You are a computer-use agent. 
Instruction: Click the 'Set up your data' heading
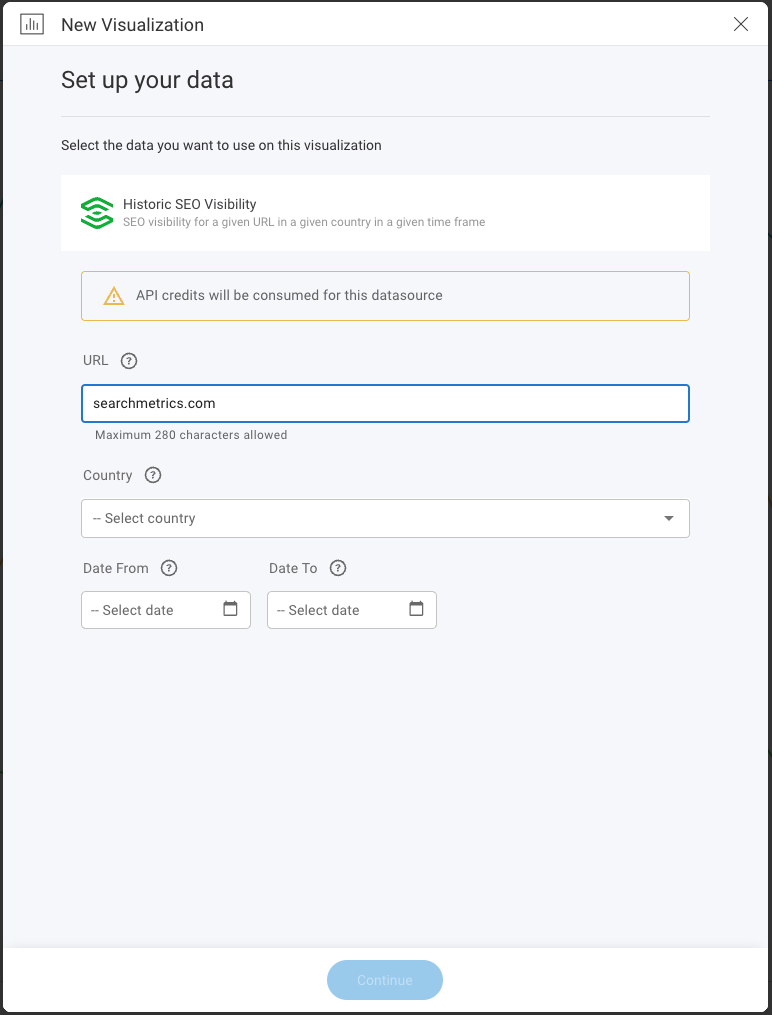147,80
